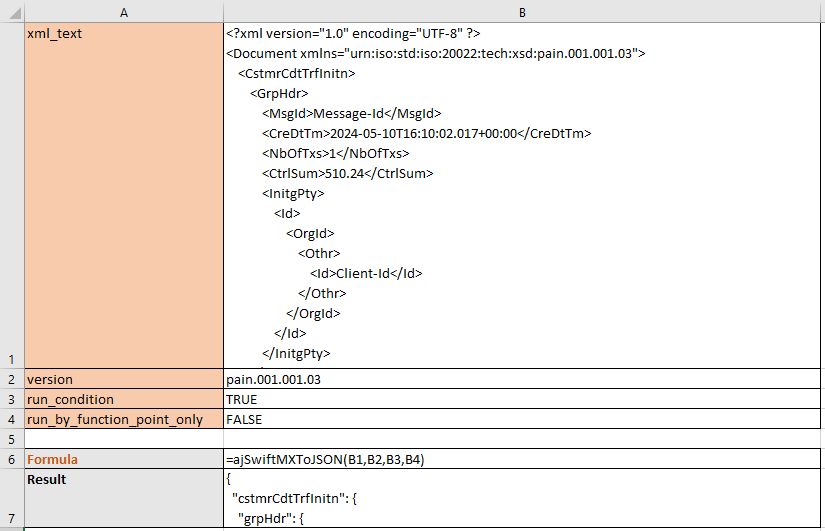The height and width of the screenshot is (531, 825).
Task: Click the run_condition label cell
Action: coord(123,399)
